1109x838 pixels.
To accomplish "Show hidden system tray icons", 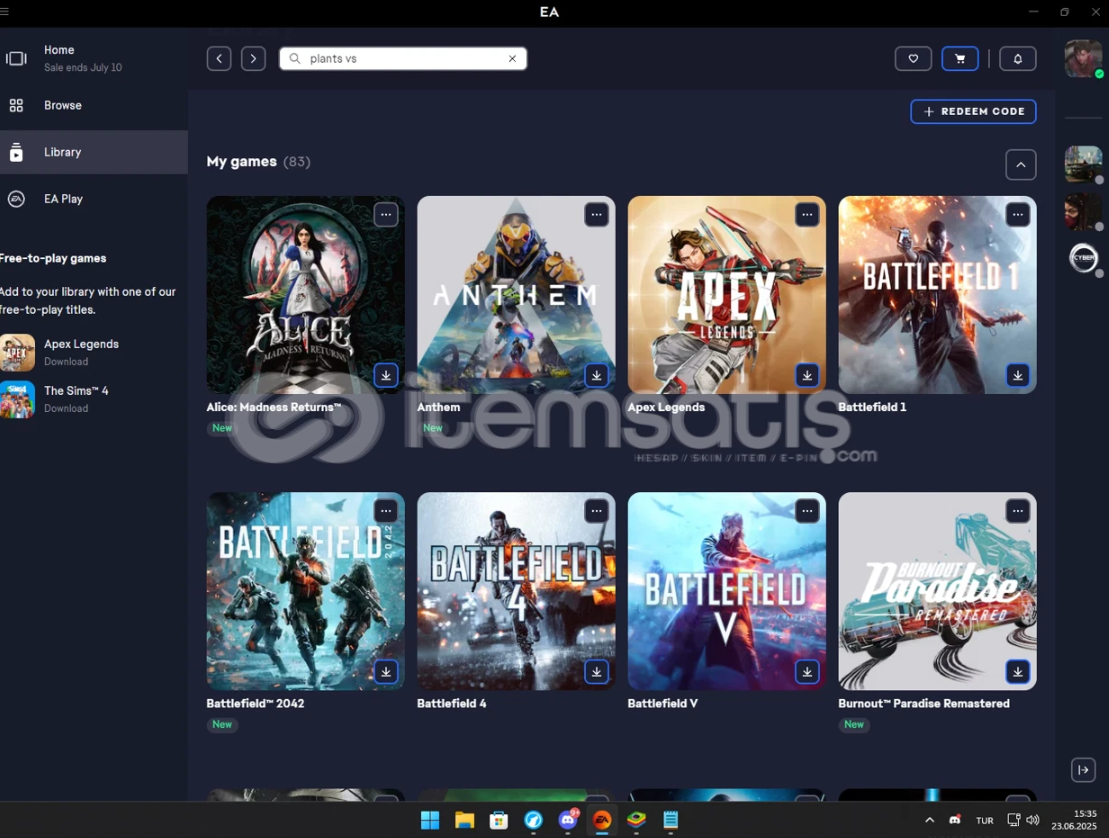I will pos(929,820).
